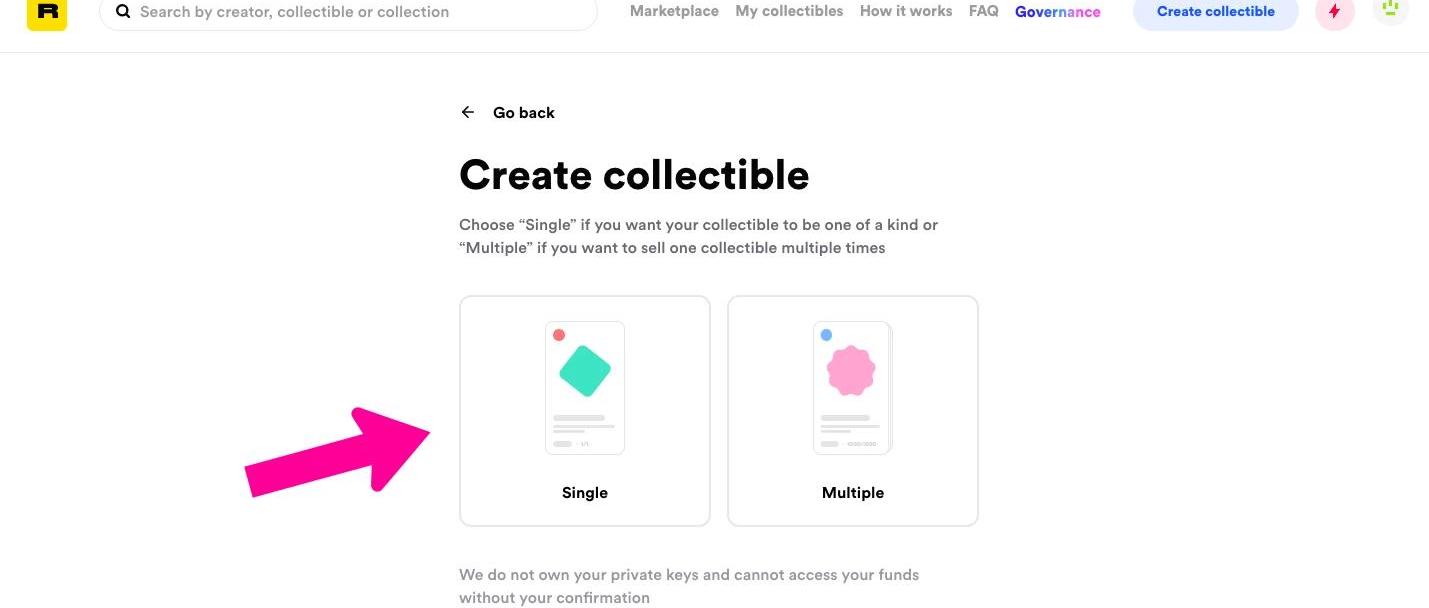Choose the Multiple collectible option

[853, 411]
